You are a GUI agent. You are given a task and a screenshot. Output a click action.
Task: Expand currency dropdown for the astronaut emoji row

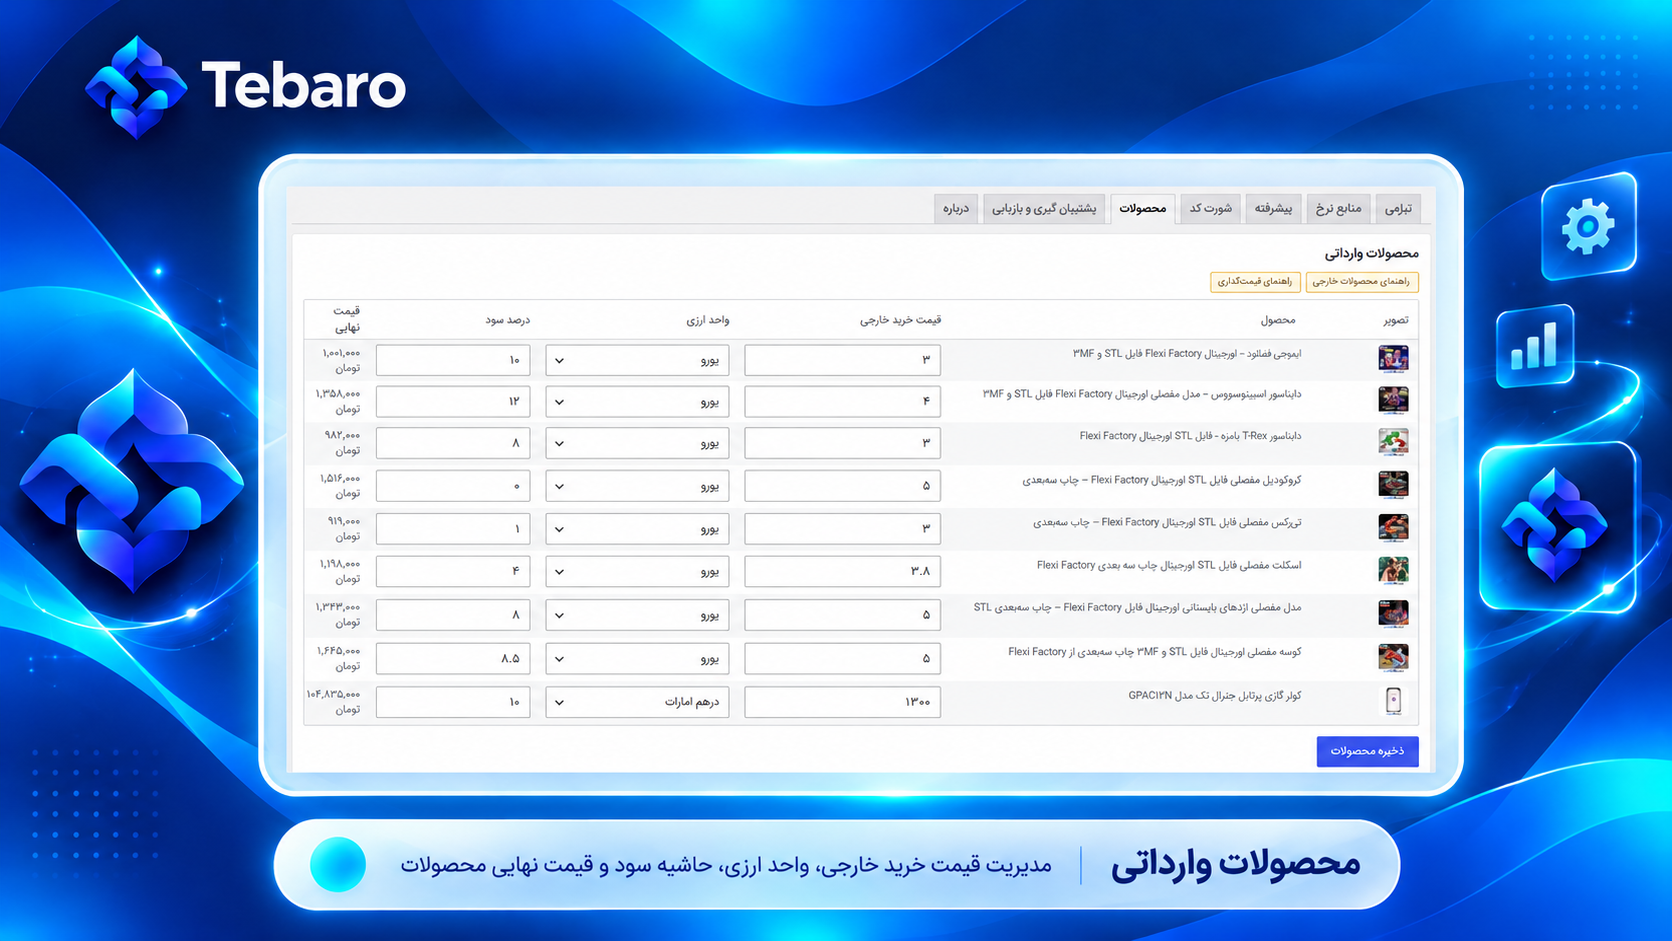[x=637, y=360]
